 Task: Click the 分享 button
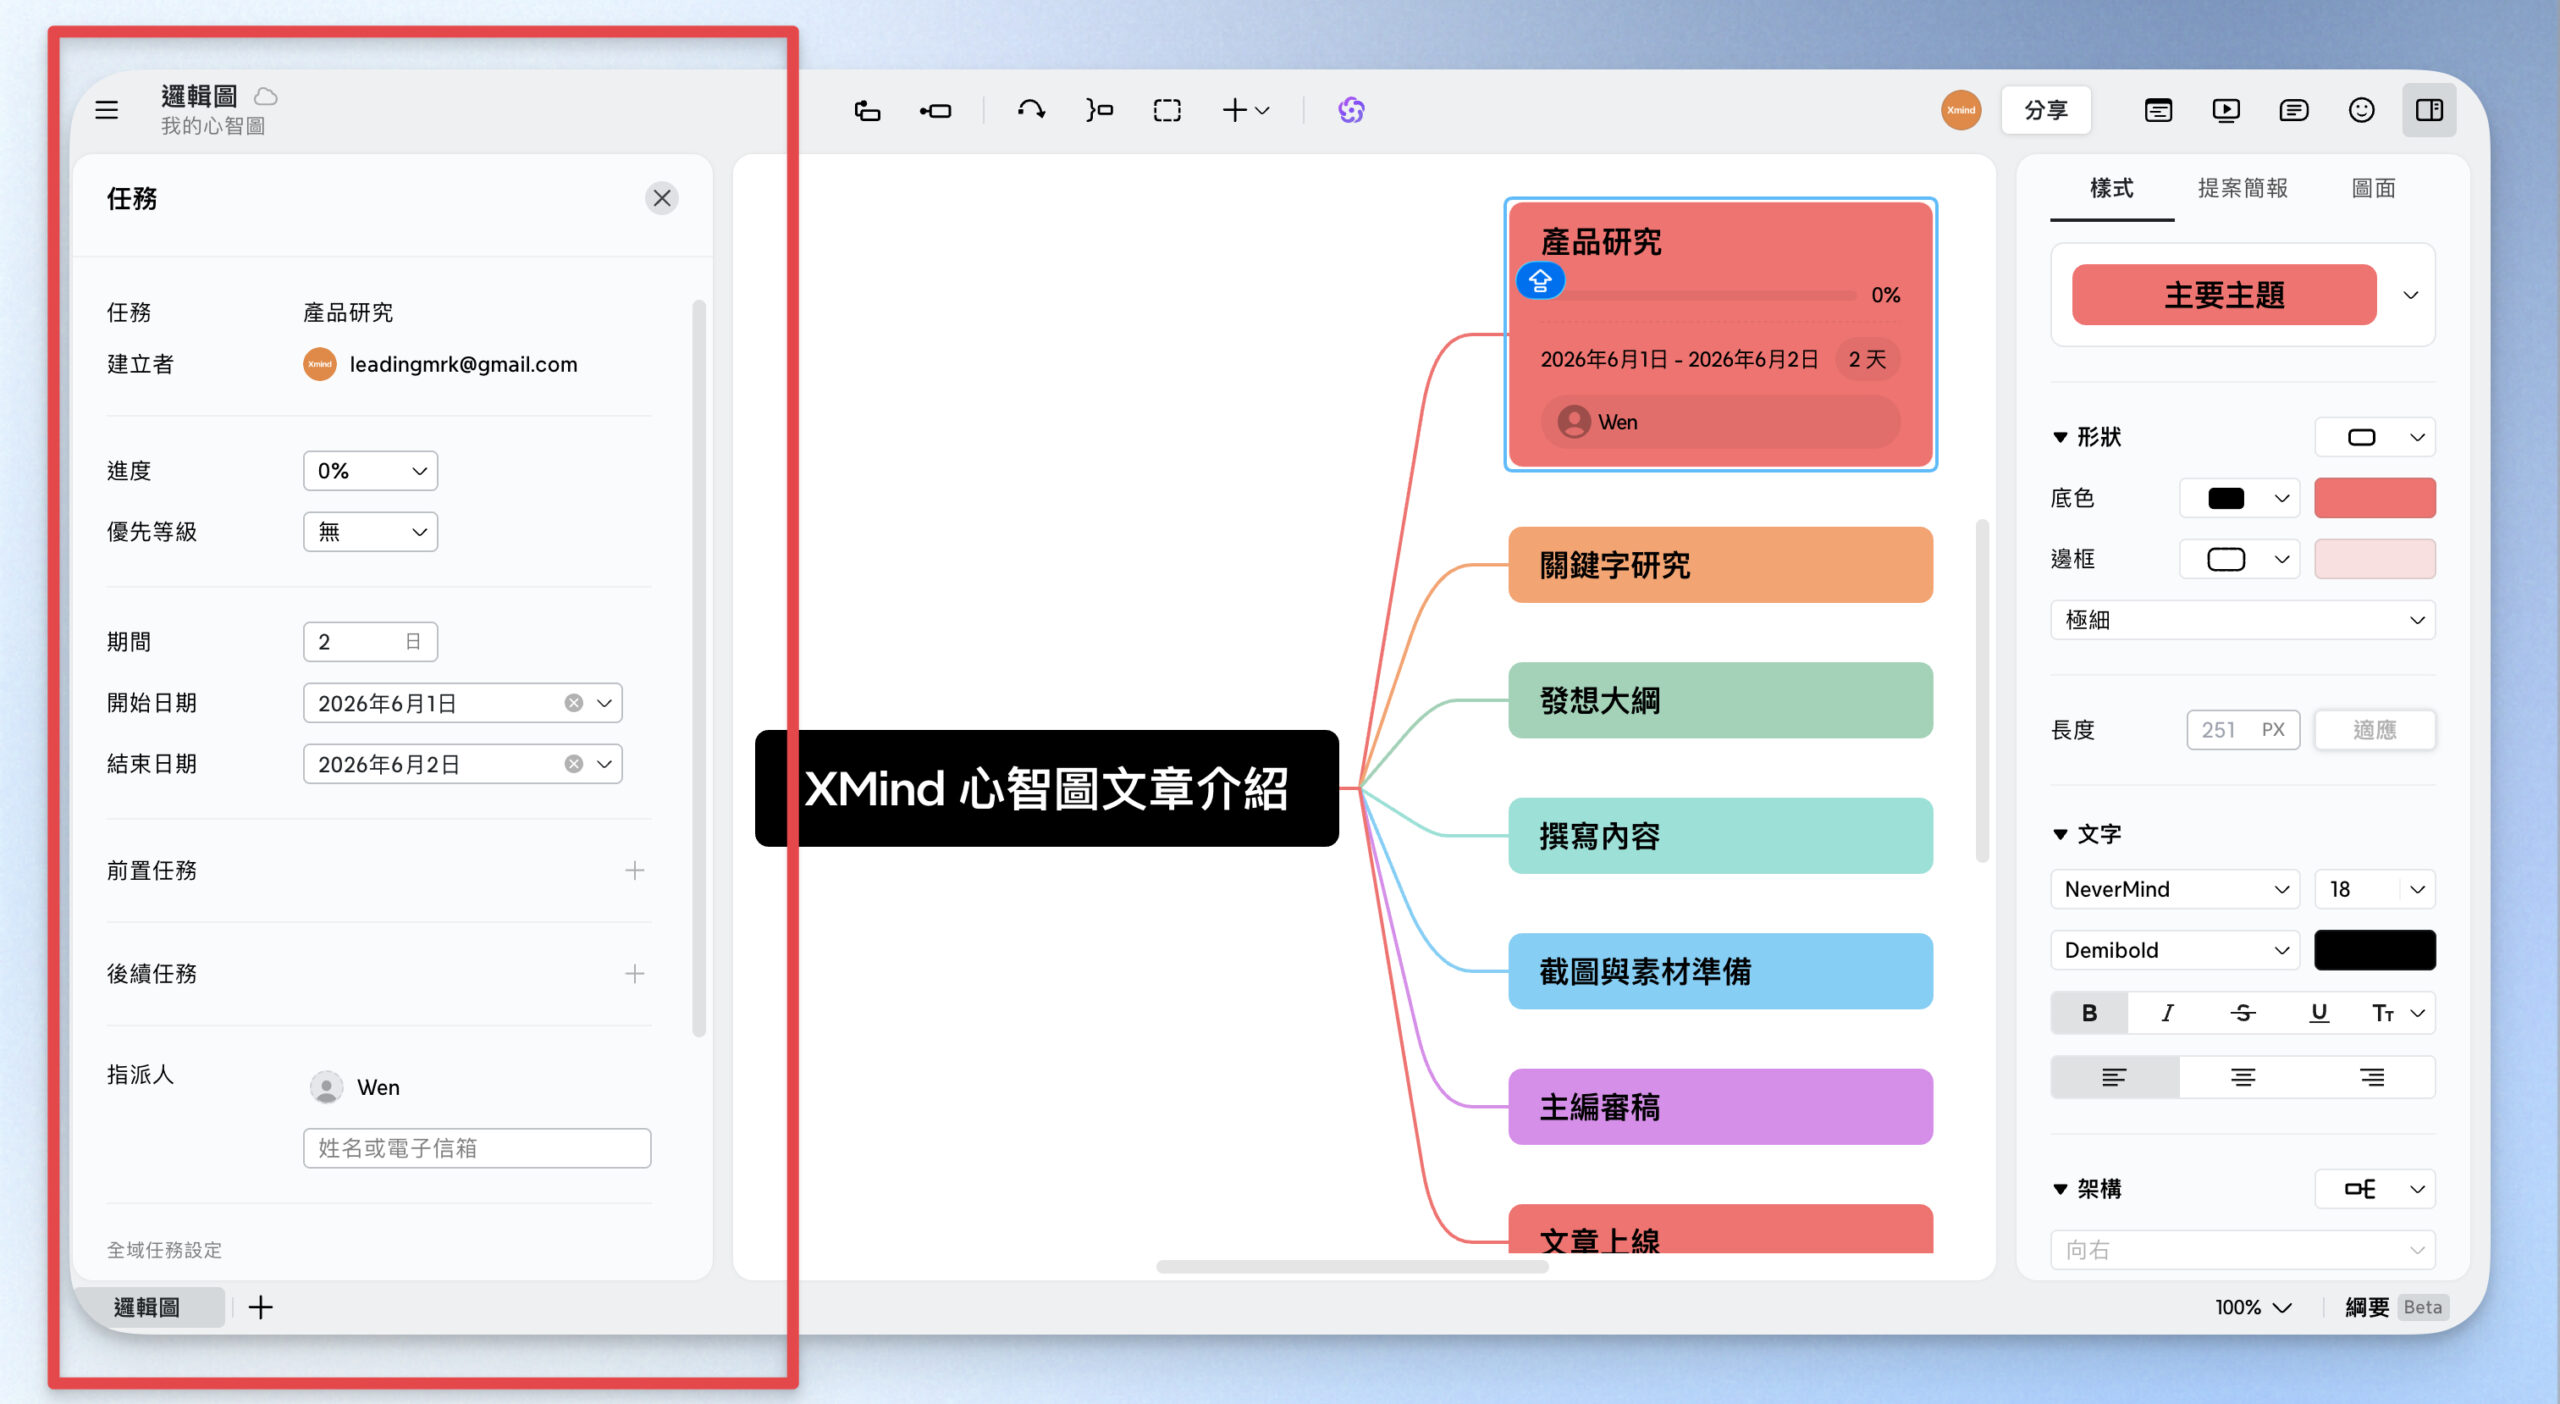(2046, 110)
